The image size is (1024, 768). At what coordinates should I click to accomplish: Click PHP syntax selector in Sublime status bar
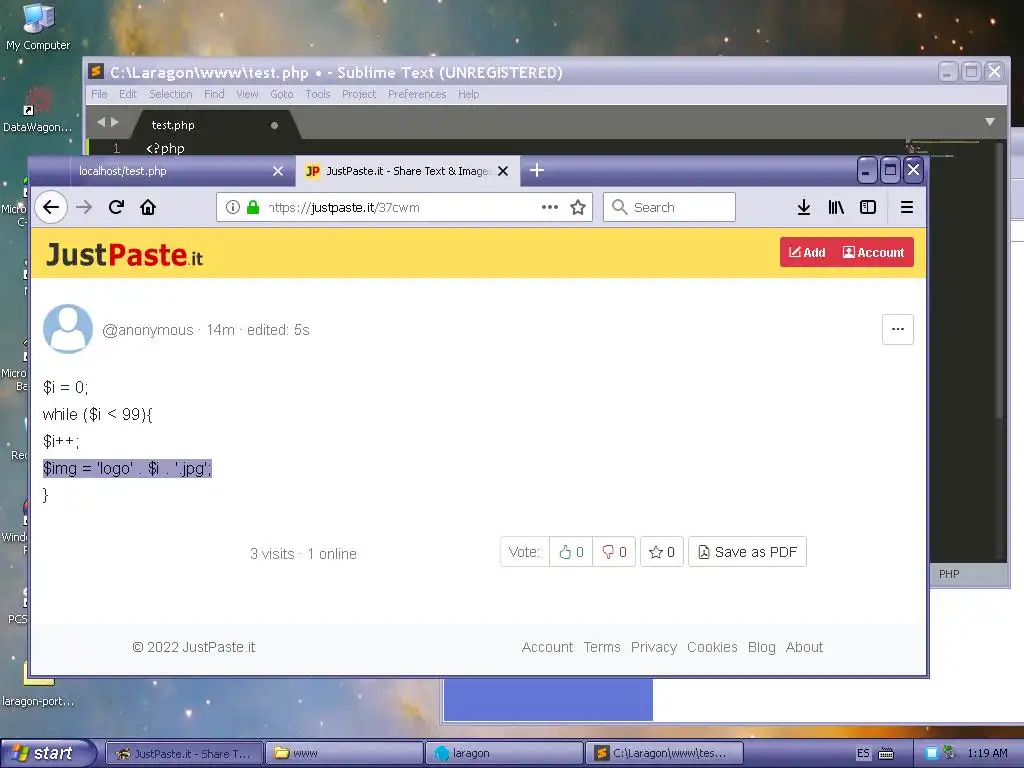[x=949, y=574]
